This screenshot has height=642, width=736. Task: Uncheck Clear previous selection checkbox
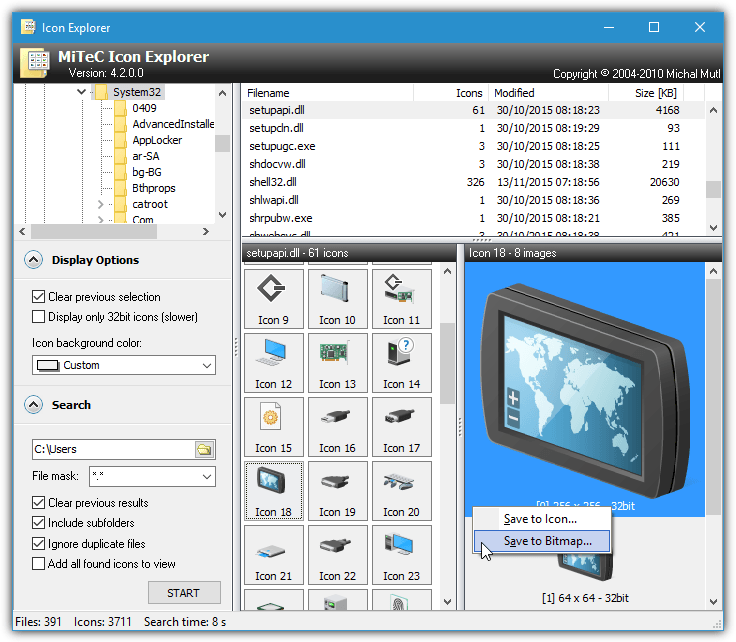point(39,297)
